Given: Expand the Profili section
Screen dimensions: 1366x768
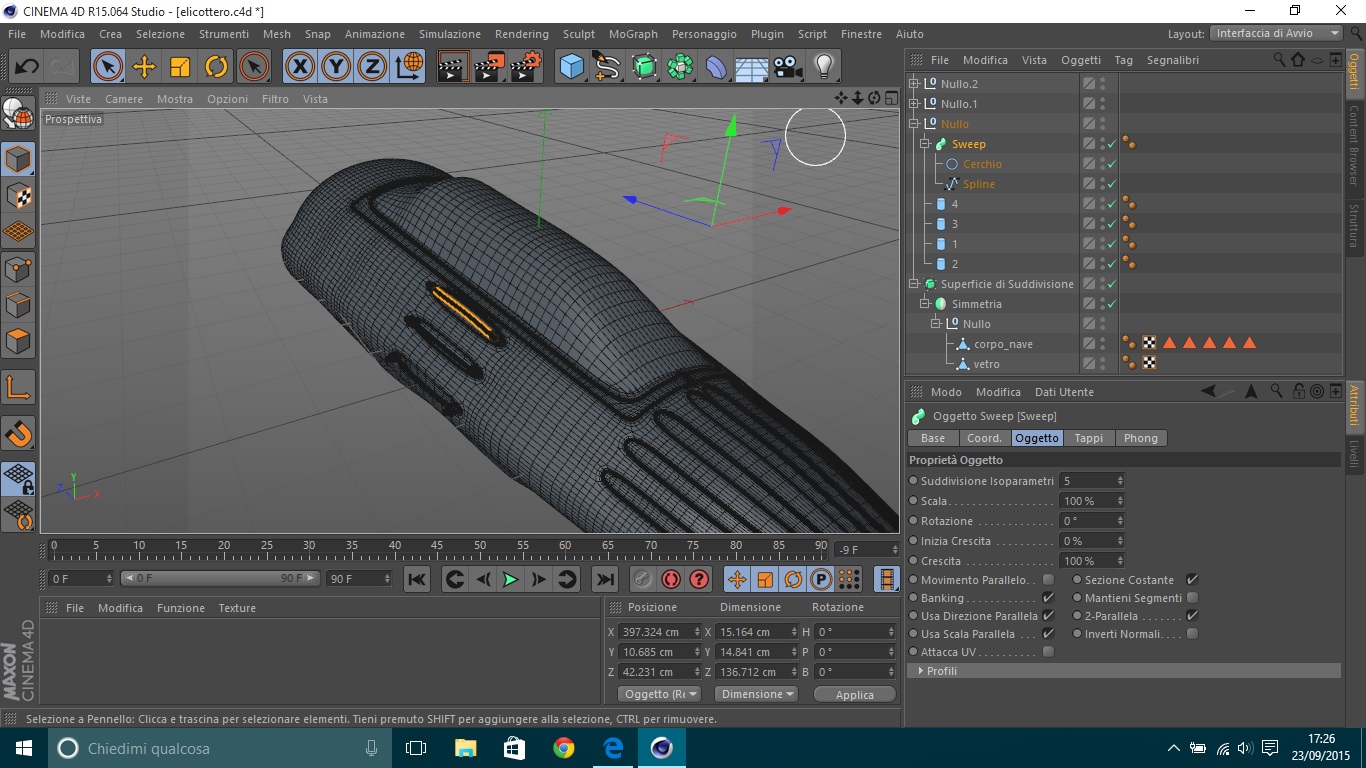Looking at the screenshot, I should click(x=920, y=671).
